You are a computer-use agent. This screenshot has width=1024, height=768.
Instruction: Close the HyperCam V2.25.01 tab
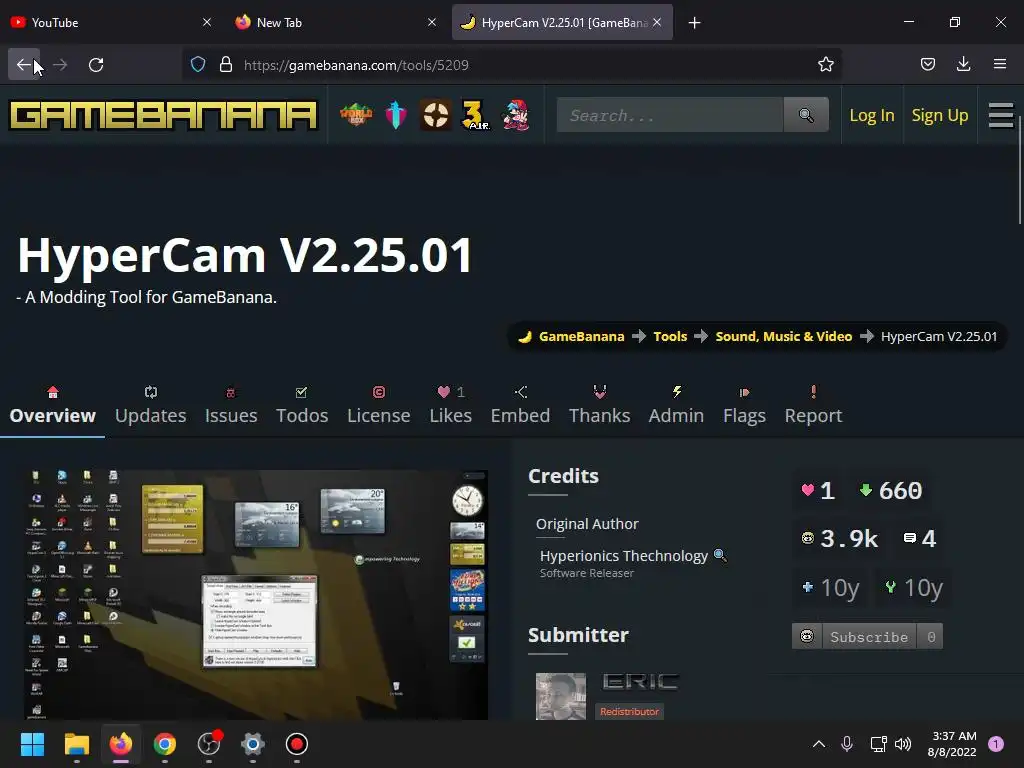pos(657,22)
